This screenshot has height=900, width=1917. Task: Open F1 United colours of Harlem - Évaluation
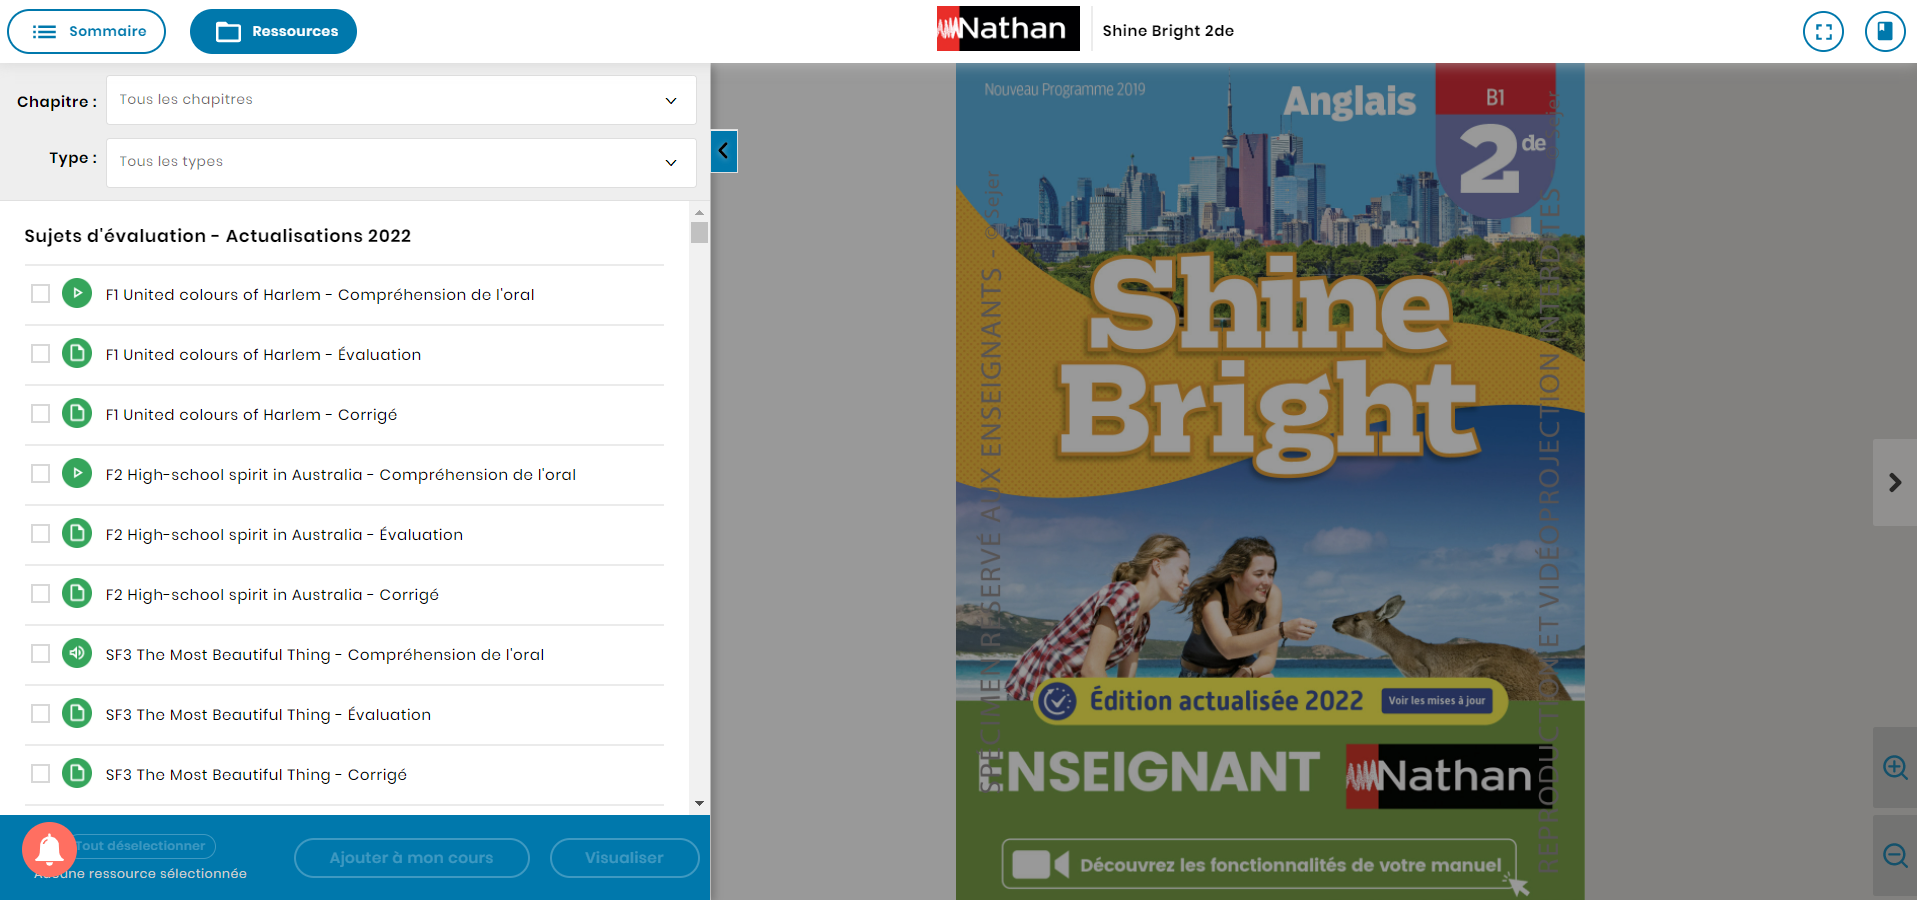pyautogui.click(x=263, y=355)
